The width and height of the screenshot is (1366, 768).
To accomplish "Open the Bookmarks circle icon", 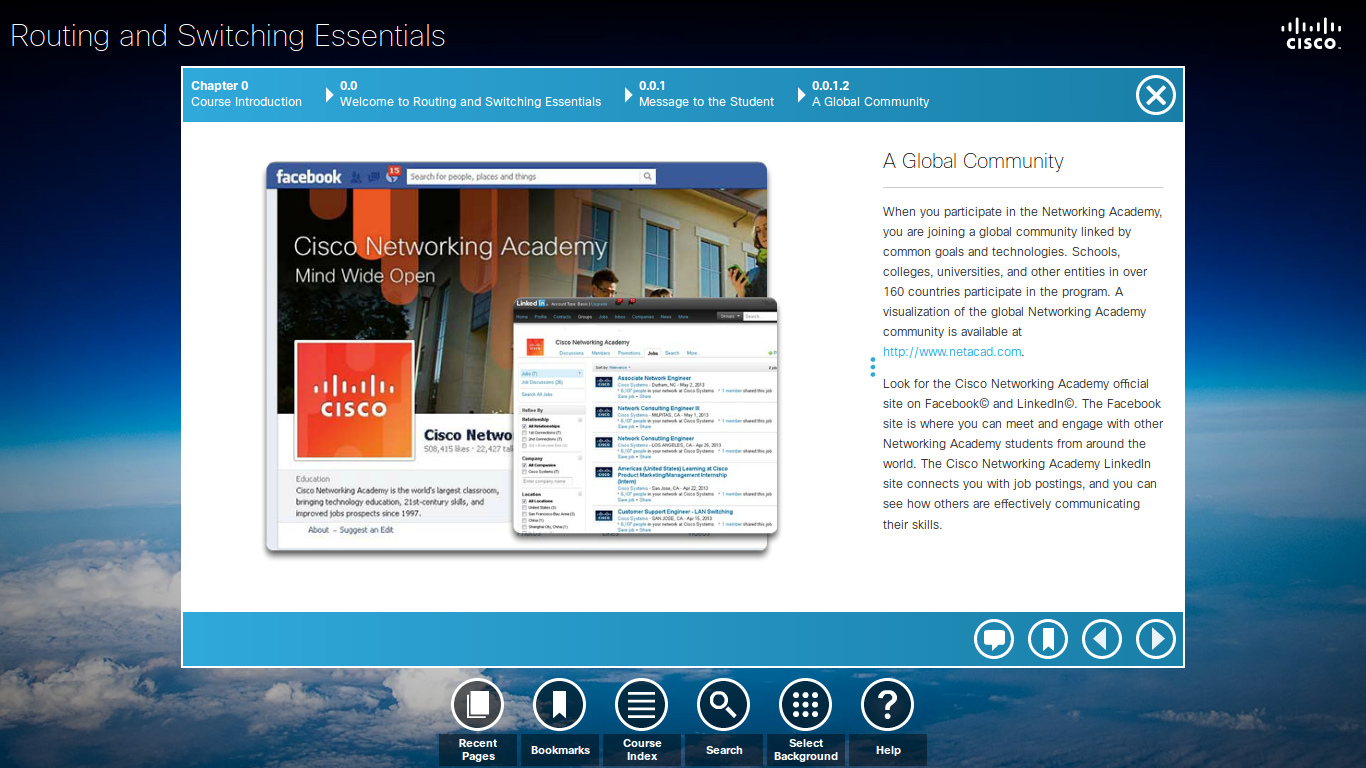I will click(x=560, y=705).
